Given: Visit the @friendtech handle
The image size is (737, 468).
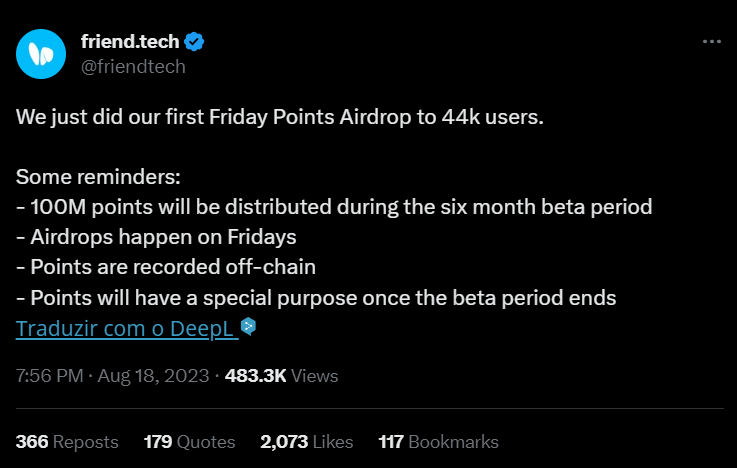Looking at the screenshot, I should pos(133,67).
